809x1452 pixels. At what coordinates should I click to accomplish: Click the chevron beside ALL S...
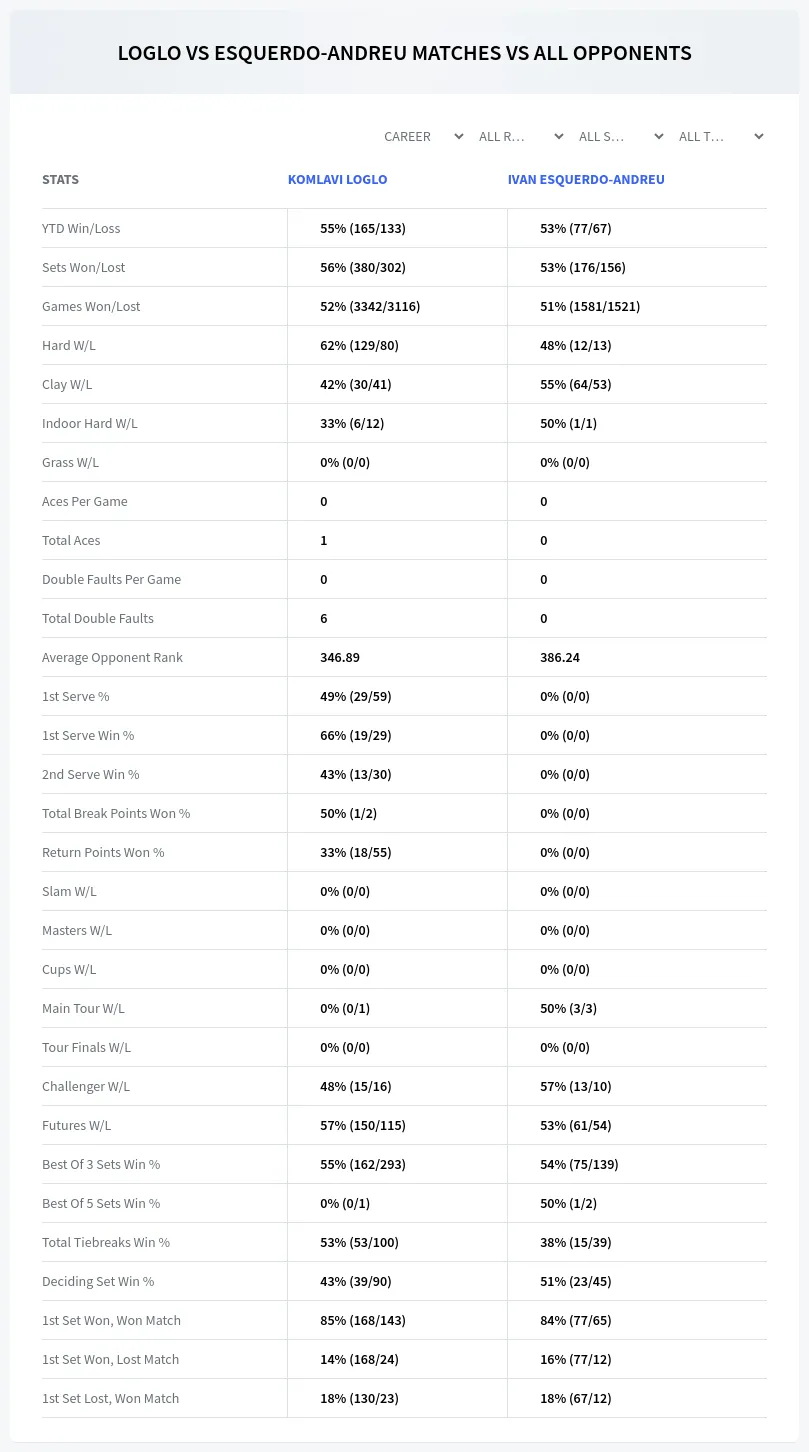click(x=659, y=136)
